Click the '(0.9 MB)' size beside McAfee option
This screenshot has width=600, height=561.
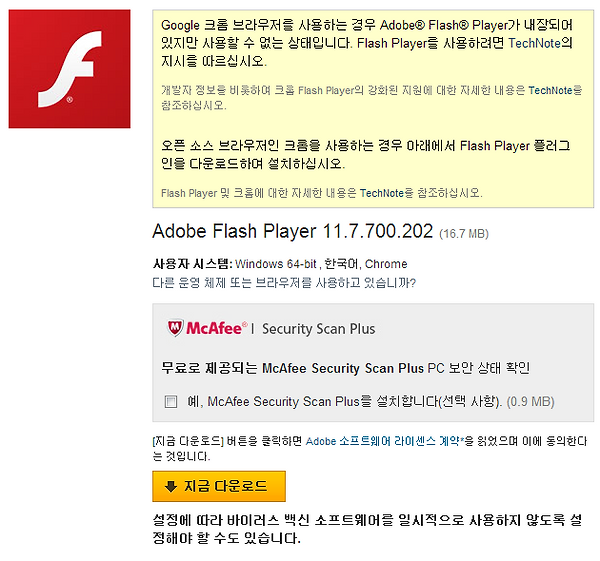pos(530,401)
